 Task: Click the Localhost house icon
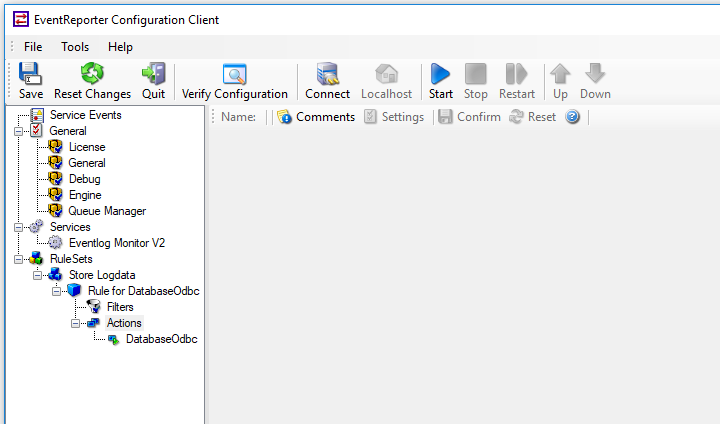tap(387, 73)
